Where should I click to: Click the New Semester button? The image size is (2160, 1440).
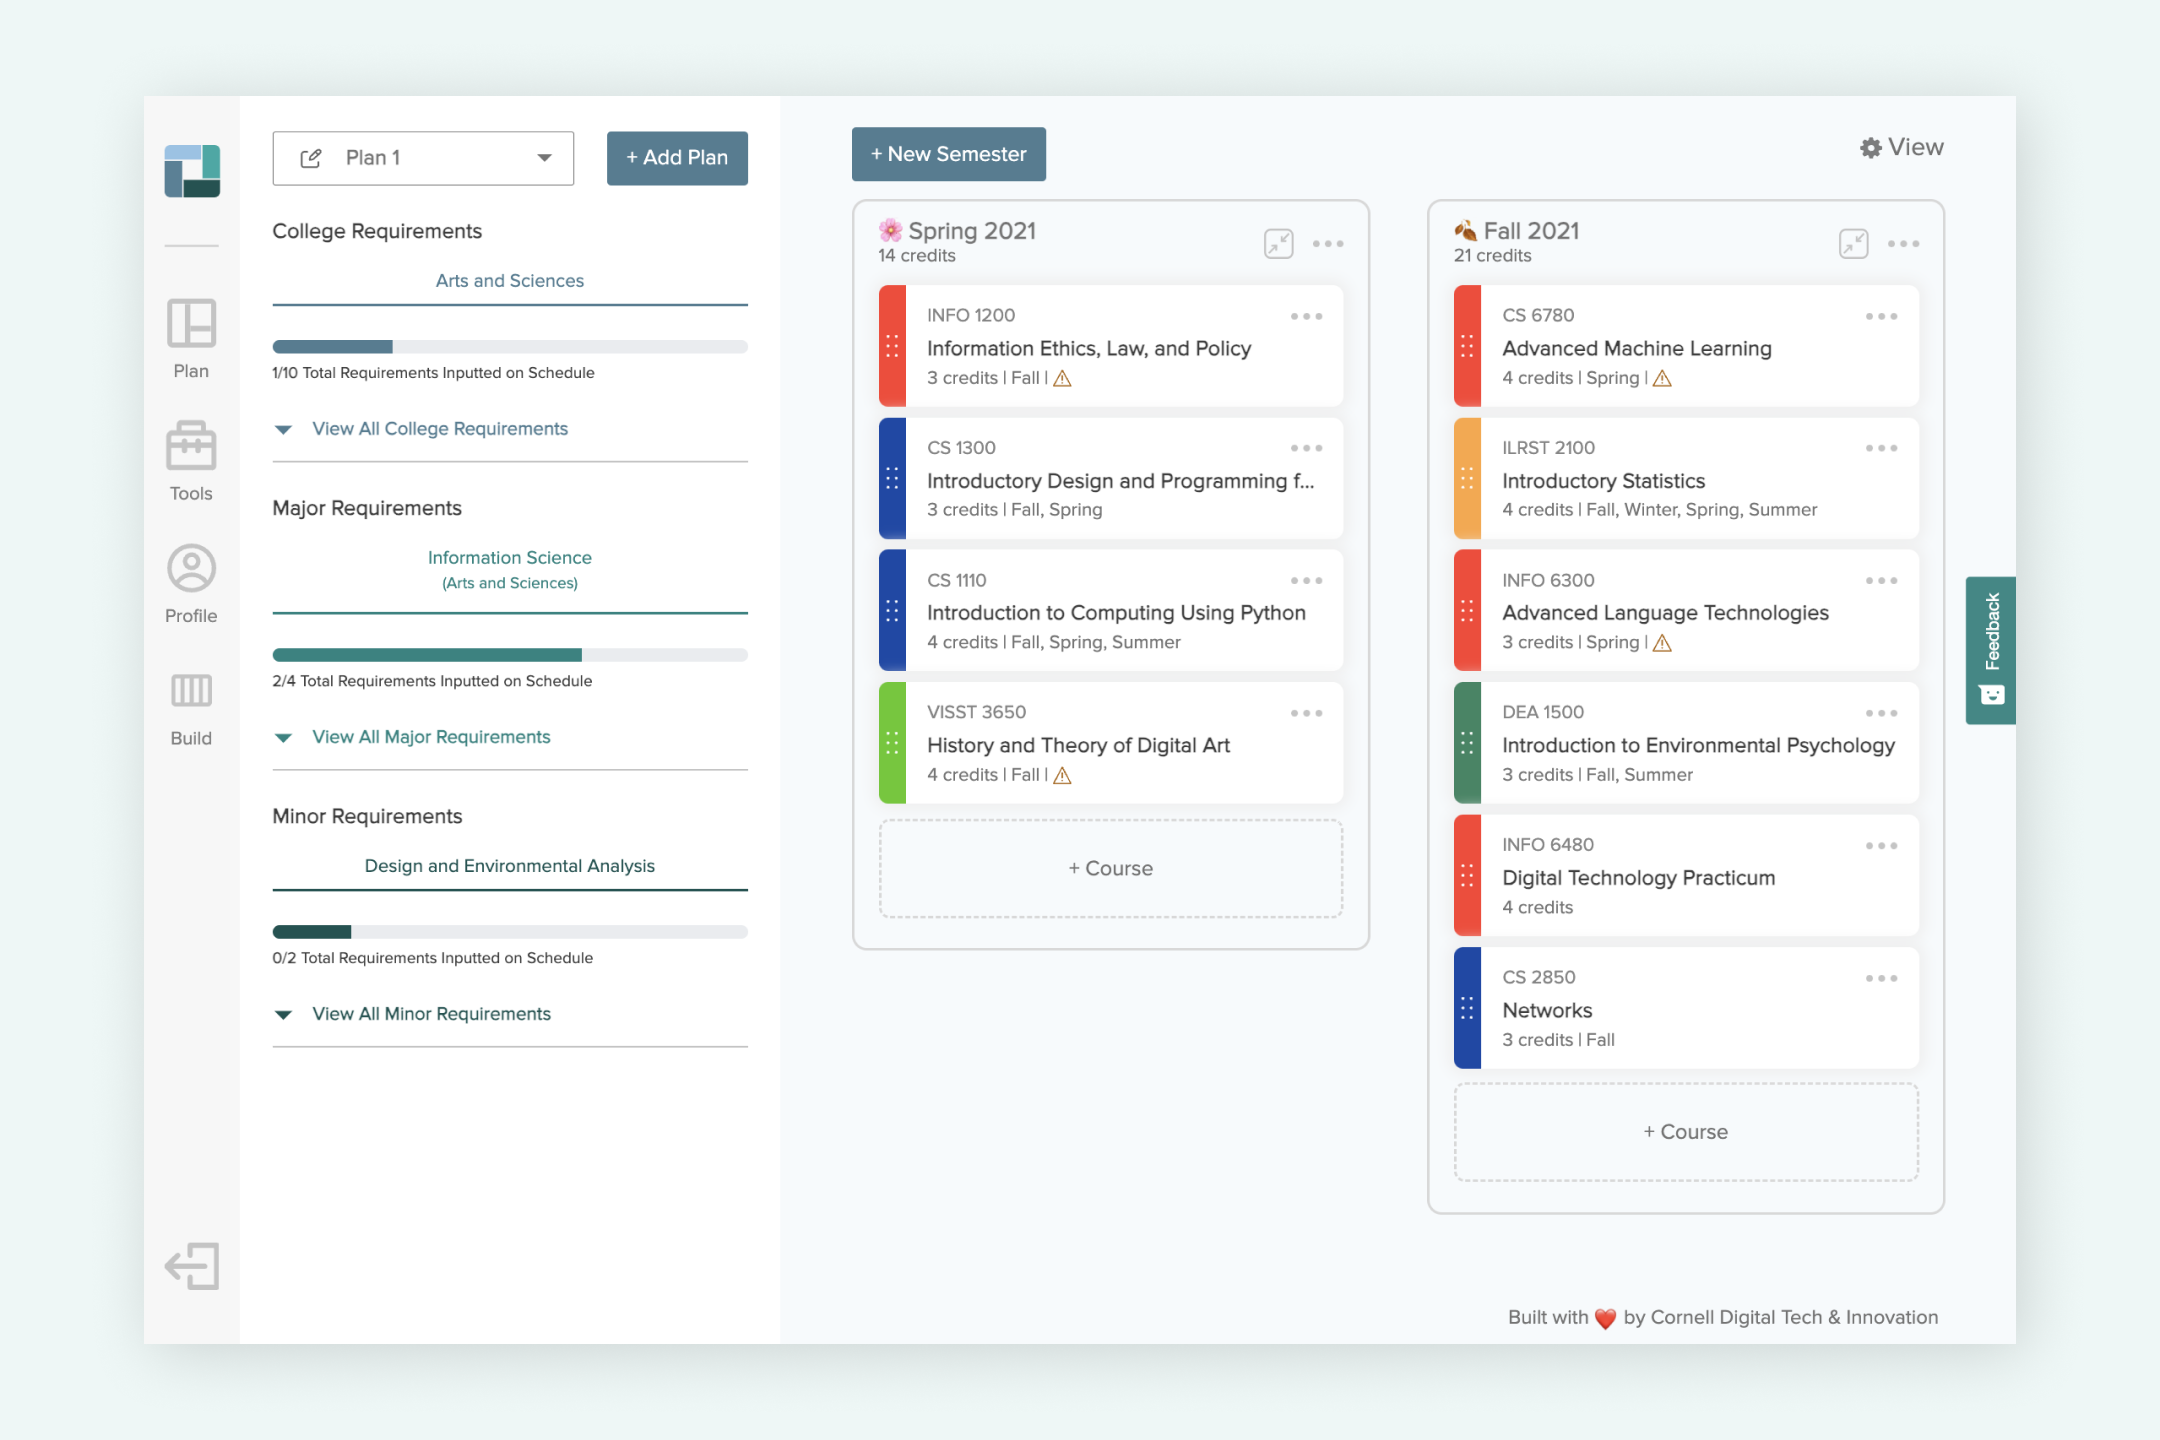[948, 154]
